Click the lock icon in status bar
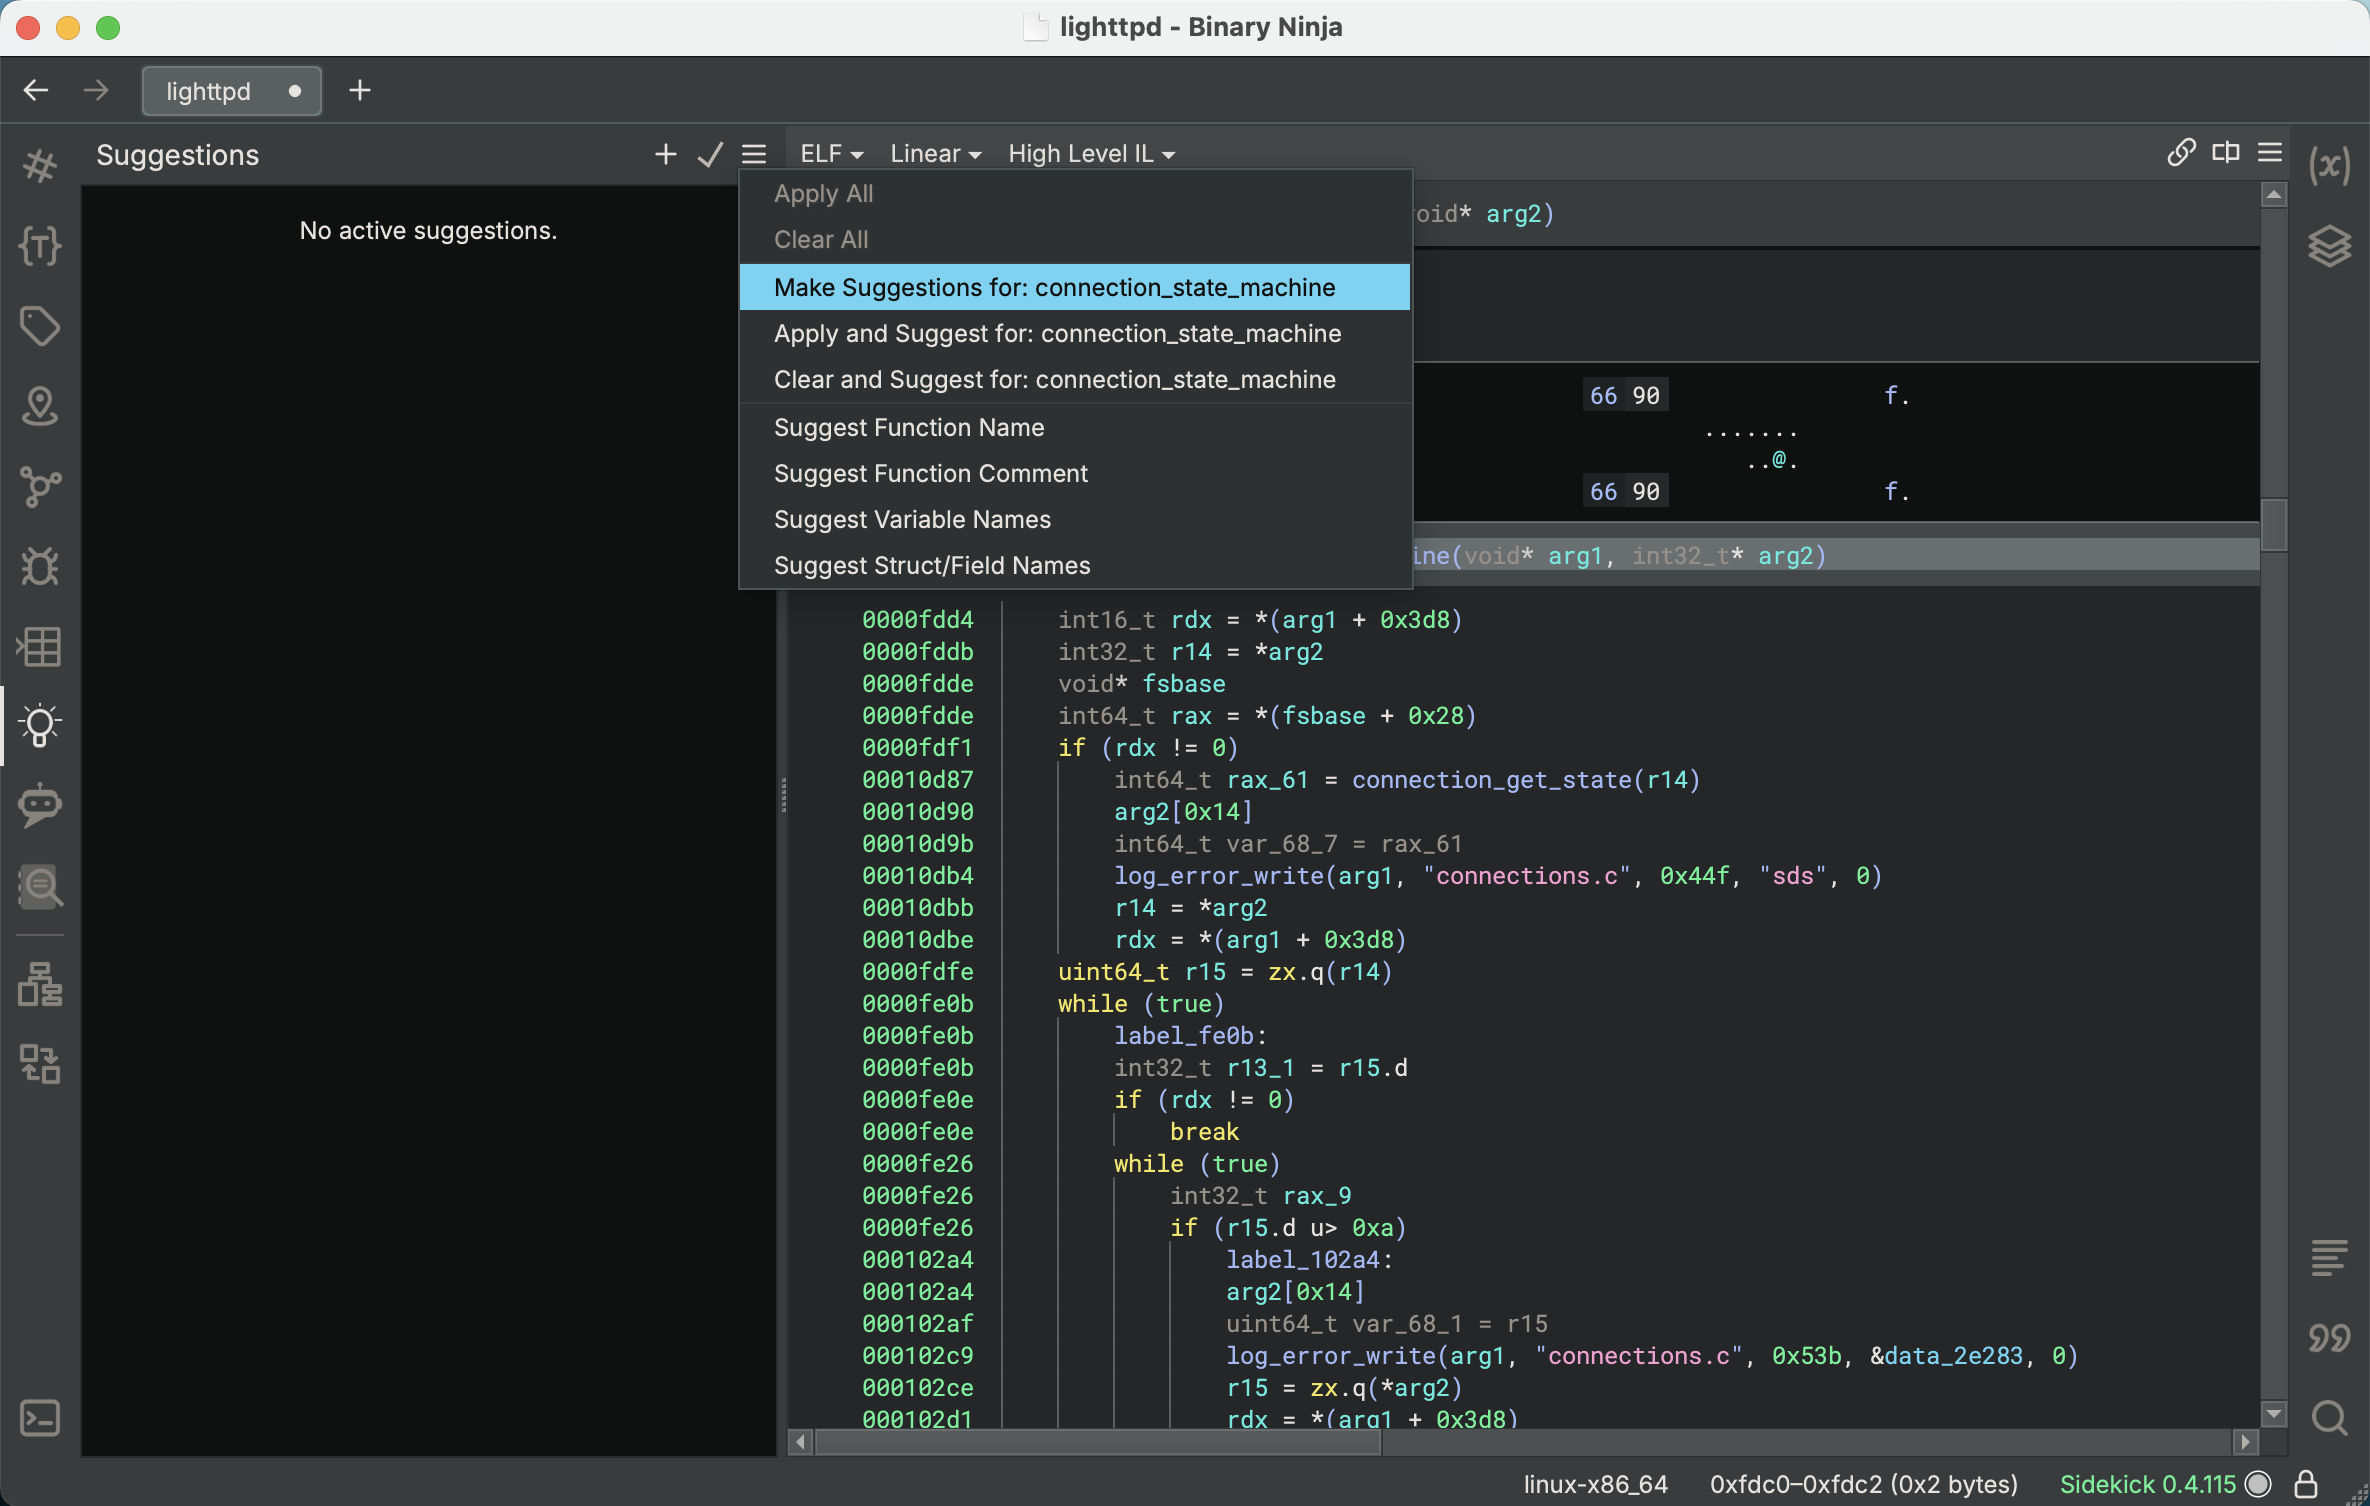 pos(2307,1483)
